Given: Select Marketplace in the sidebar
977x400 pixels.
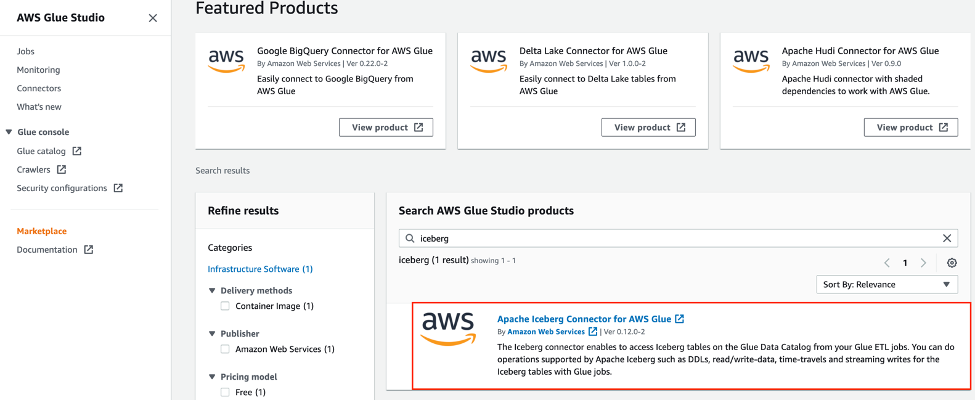Looking at the screenshot, I should tap(41, 231).
